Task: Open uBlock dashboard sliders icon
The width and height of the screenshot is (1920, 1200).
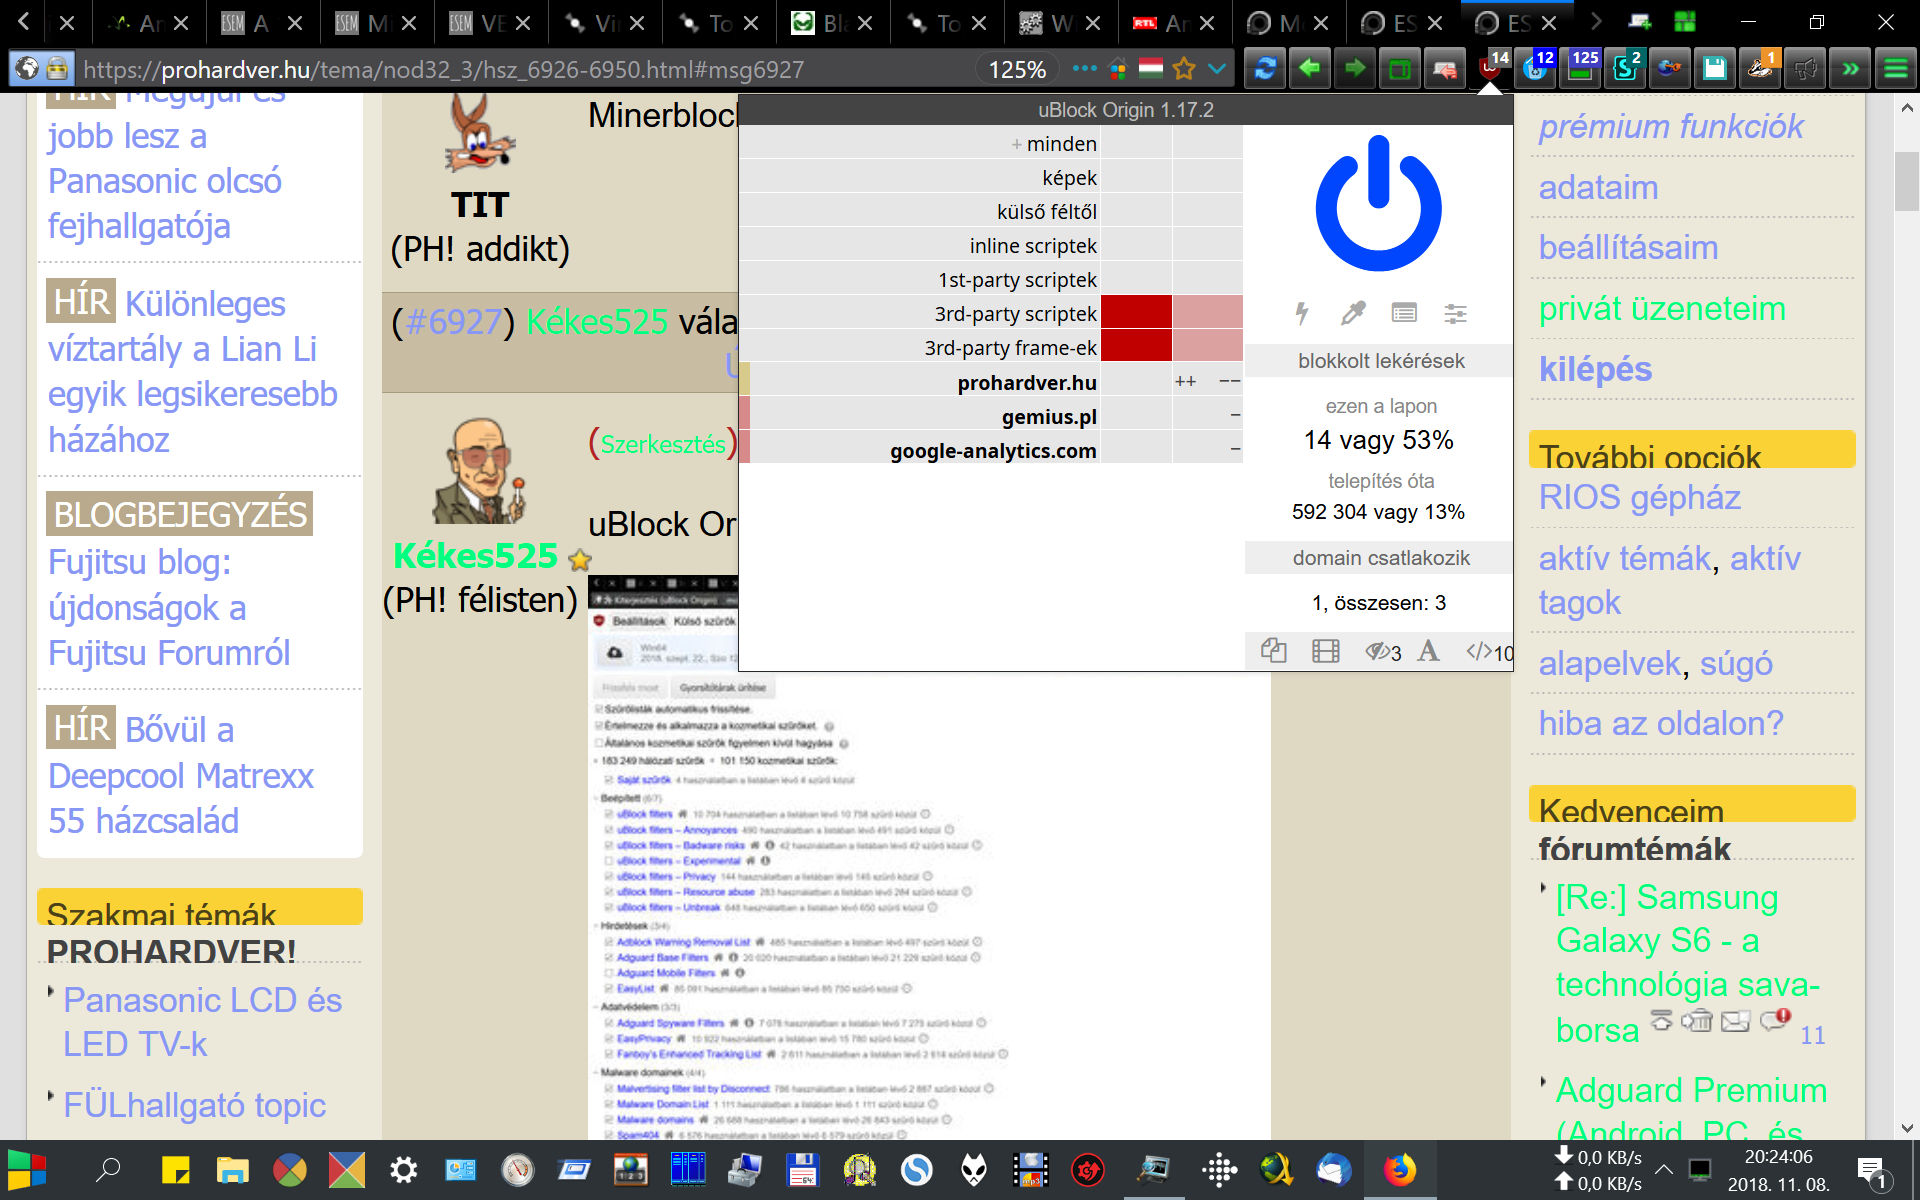Action: click(x=1455, y=313)
